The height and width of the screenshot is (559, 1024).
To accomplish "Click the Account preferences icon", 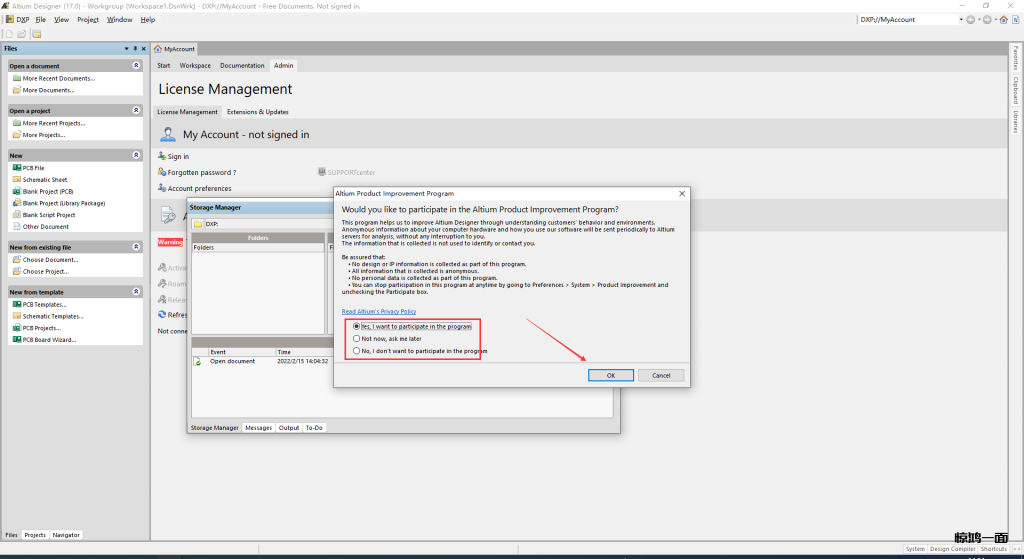I will click(161, 188).
